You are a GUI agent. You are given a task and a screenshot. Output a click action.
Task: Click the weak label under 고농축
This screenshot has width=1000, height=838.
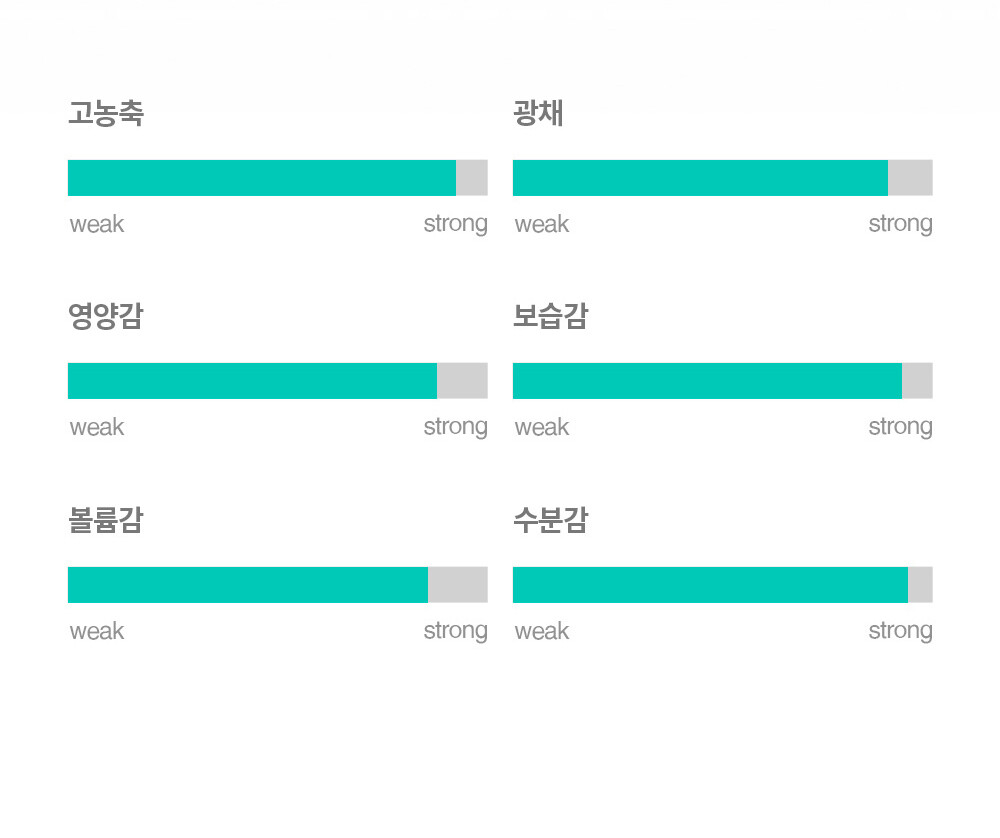[97, 224]
